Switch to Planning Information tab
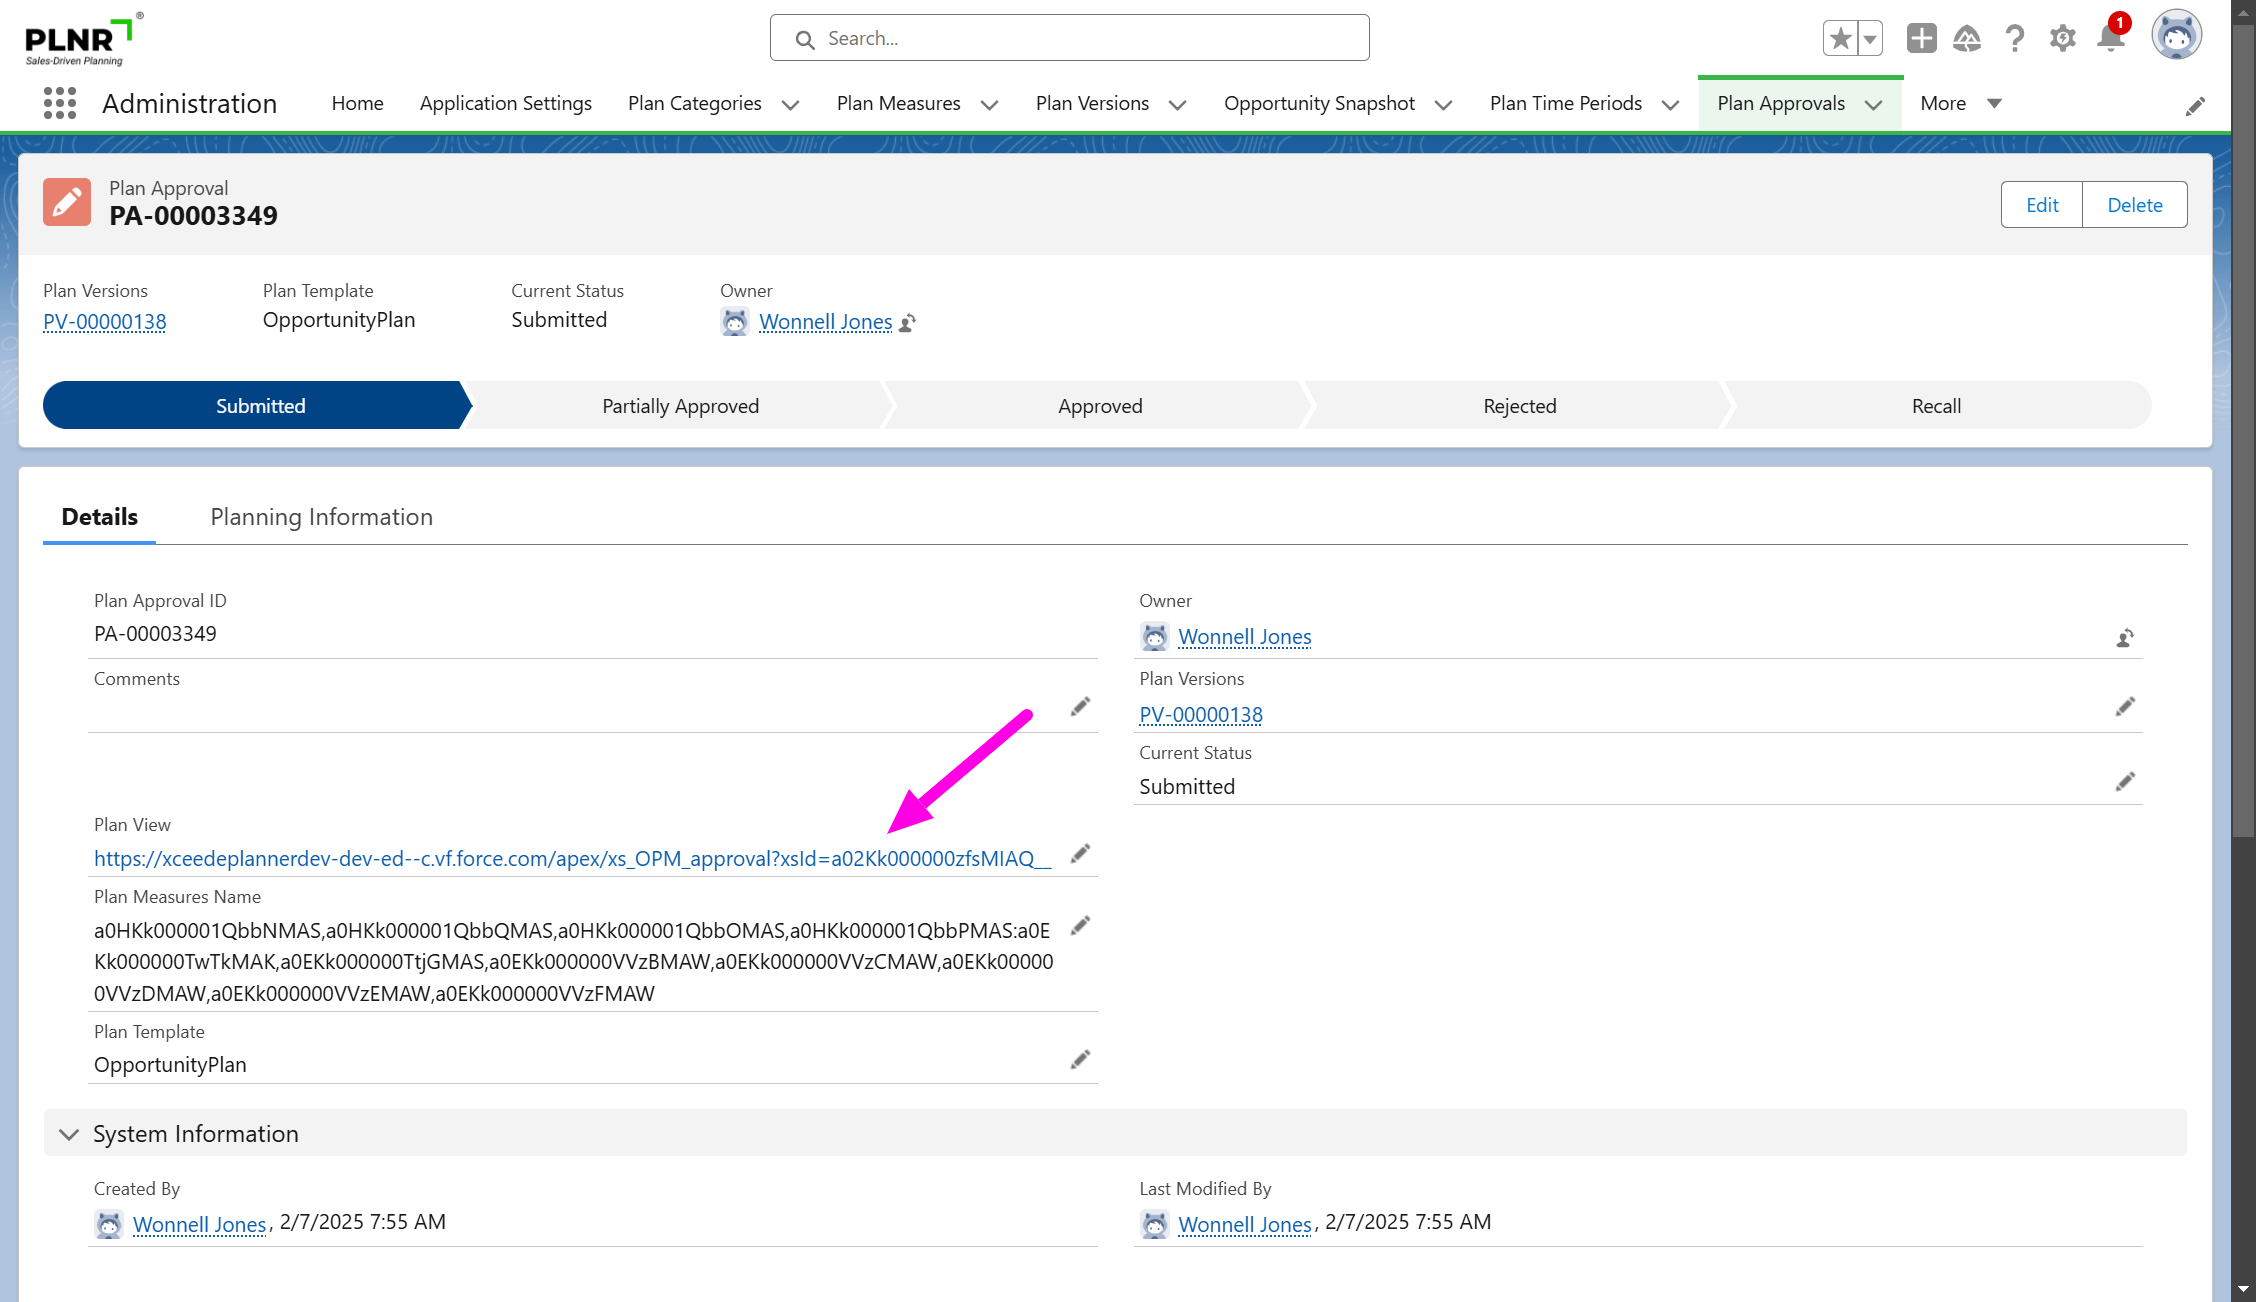This screenshot has height=1302, width=2256. pos(321,517)
